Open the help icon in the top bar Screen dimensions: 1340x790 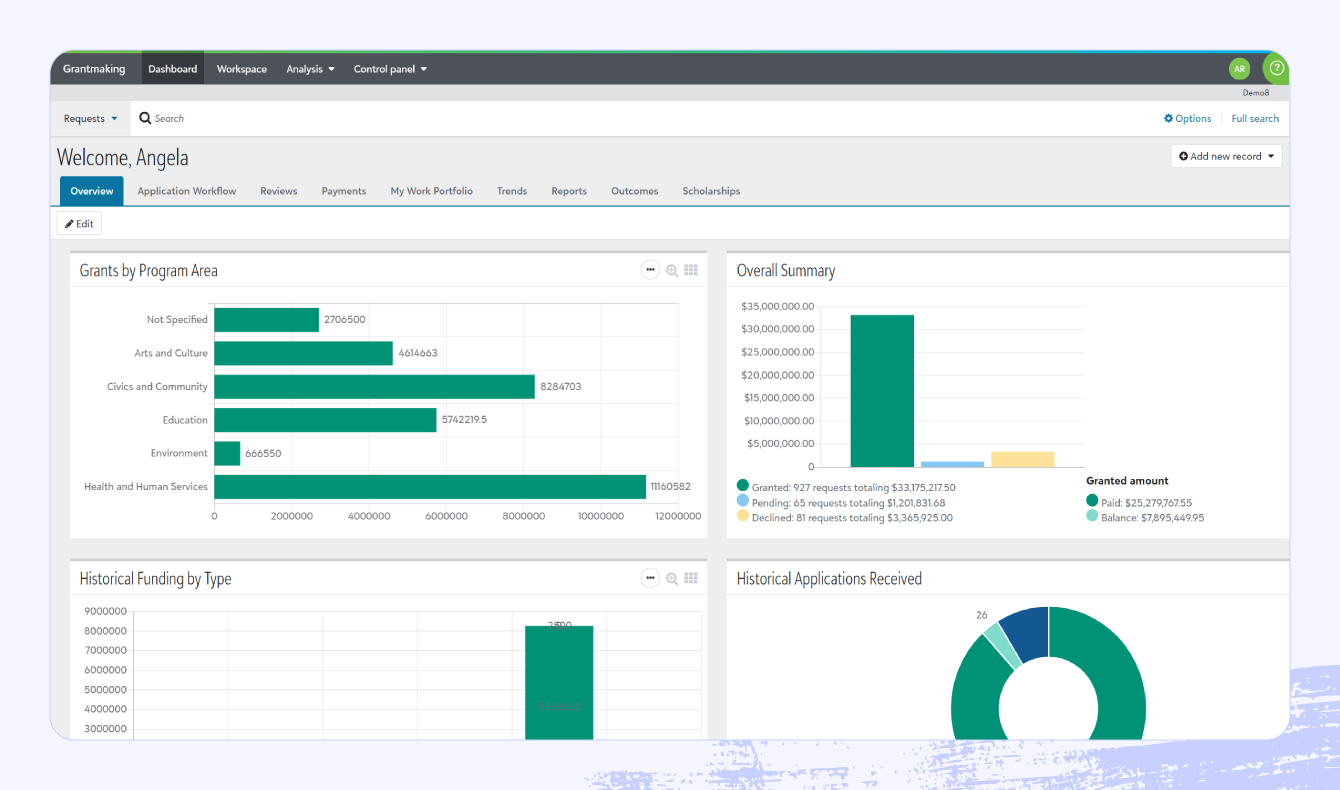(1276, 68)
